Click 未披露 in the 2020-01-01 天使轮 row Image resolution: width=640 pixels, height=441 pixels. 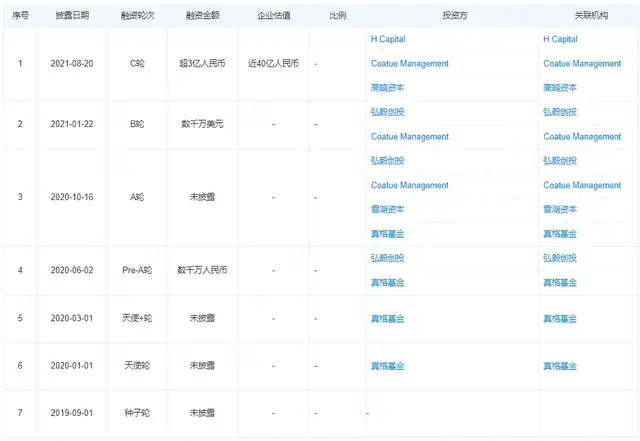[x=202, y=365]
